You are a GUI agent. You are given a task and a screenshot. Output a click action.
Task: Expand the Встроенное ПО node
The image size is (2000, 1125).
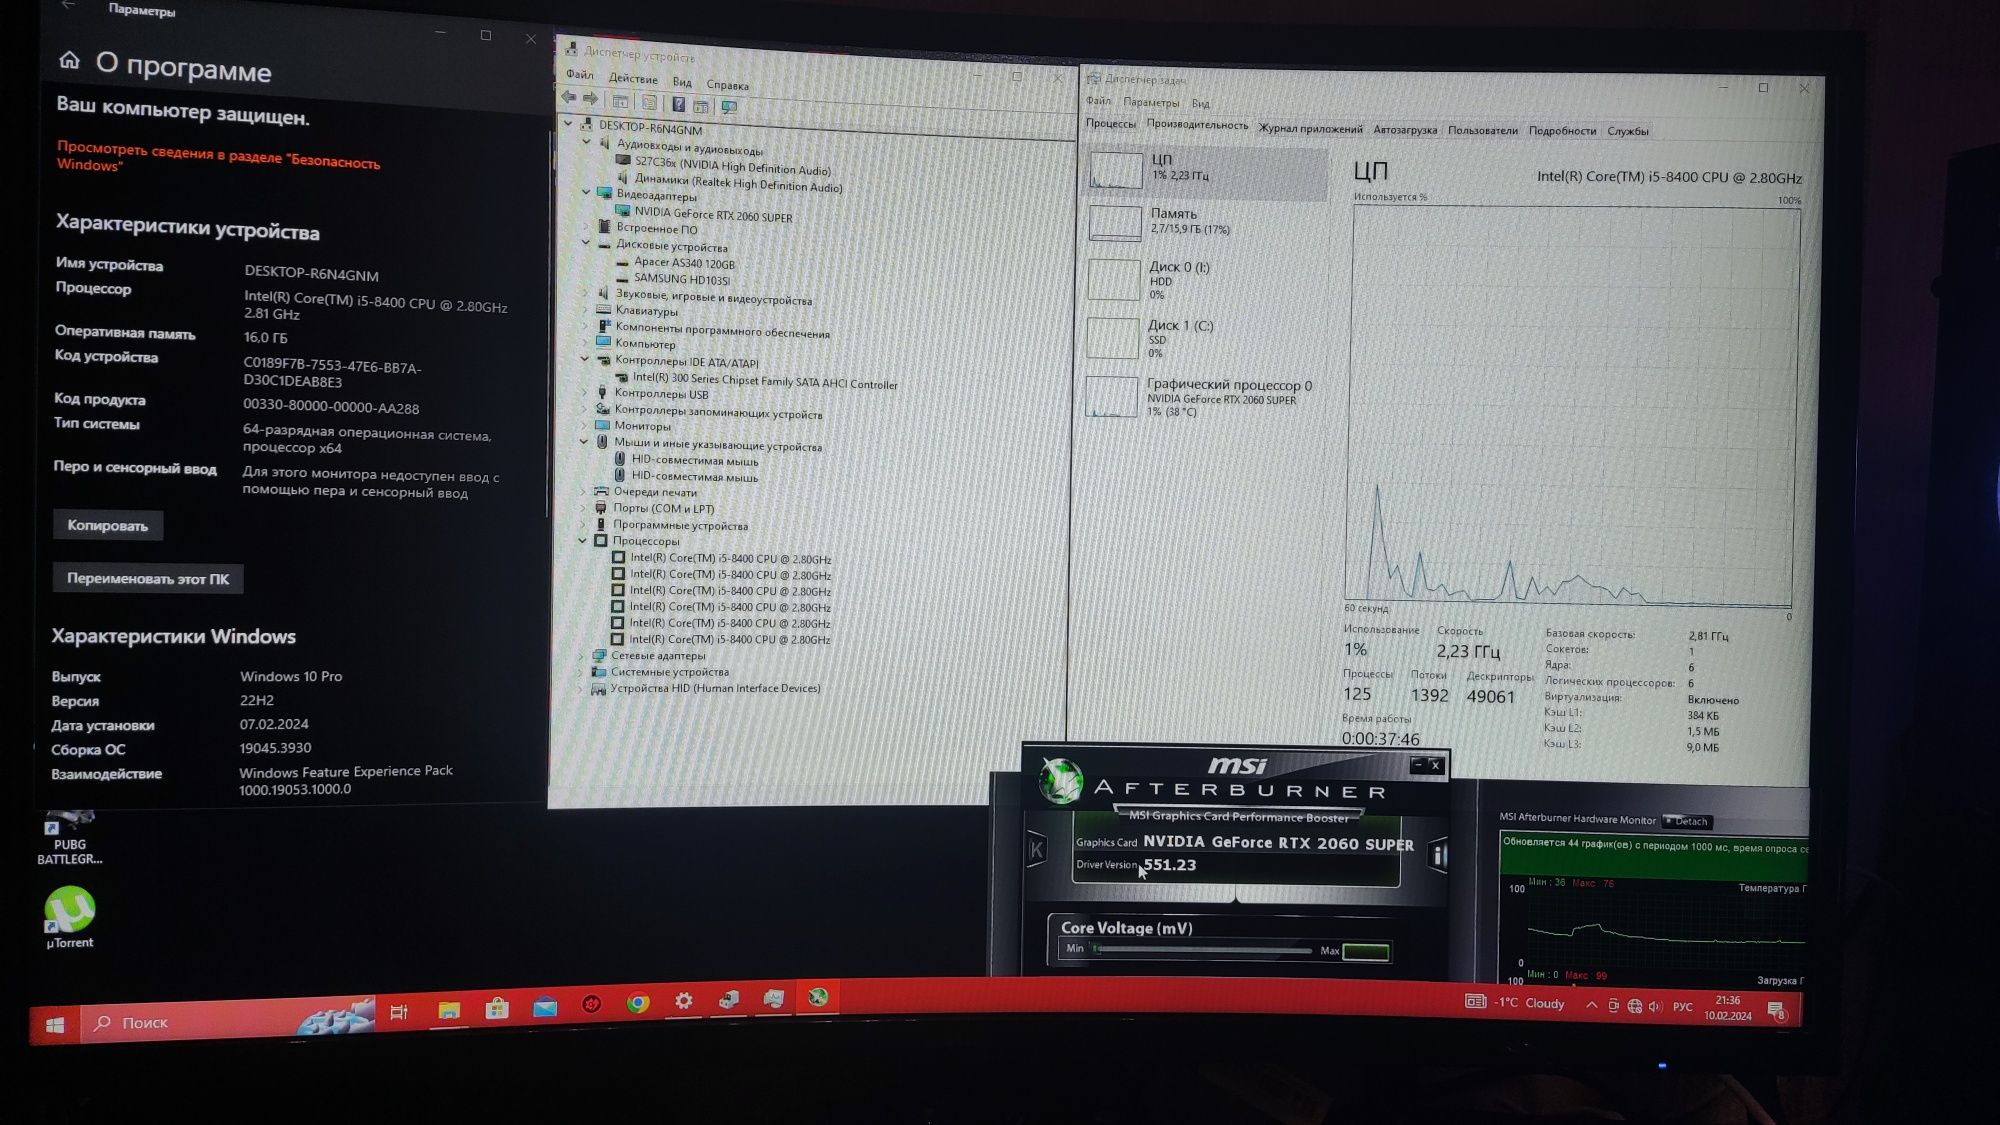(x=587, y=226)
